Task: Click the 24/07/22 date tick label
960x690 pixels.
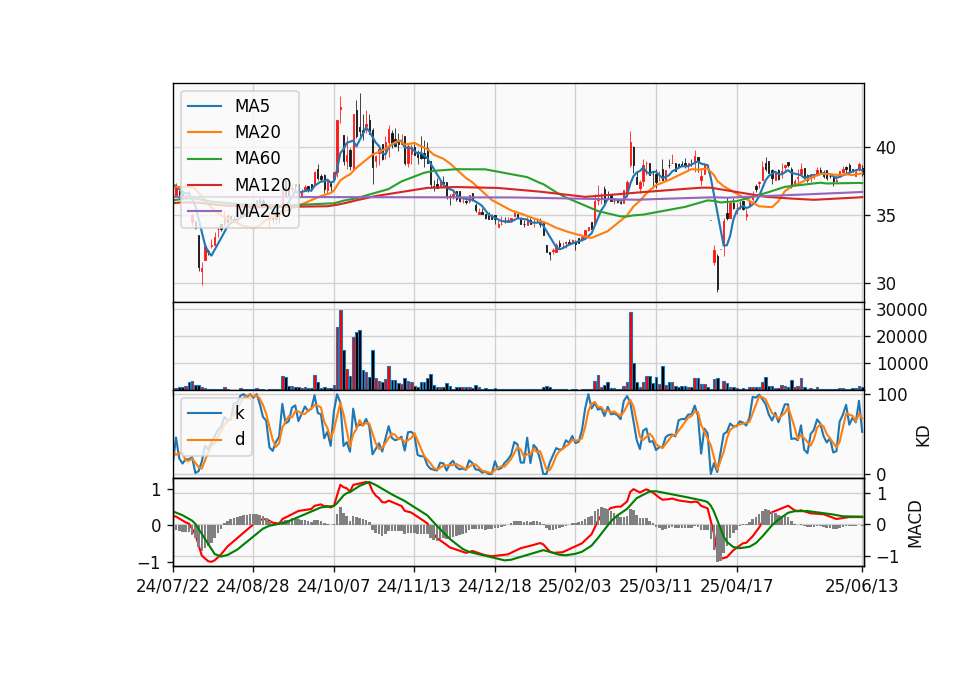Action: [x=173, y=586]
